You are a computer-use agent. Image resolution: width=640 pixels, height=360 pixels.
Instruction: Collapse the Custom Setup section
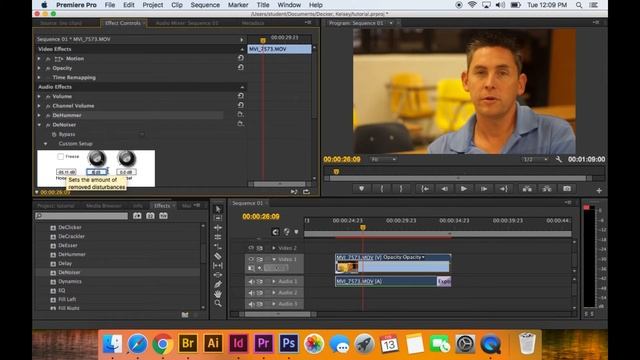[x=45, y=144]
